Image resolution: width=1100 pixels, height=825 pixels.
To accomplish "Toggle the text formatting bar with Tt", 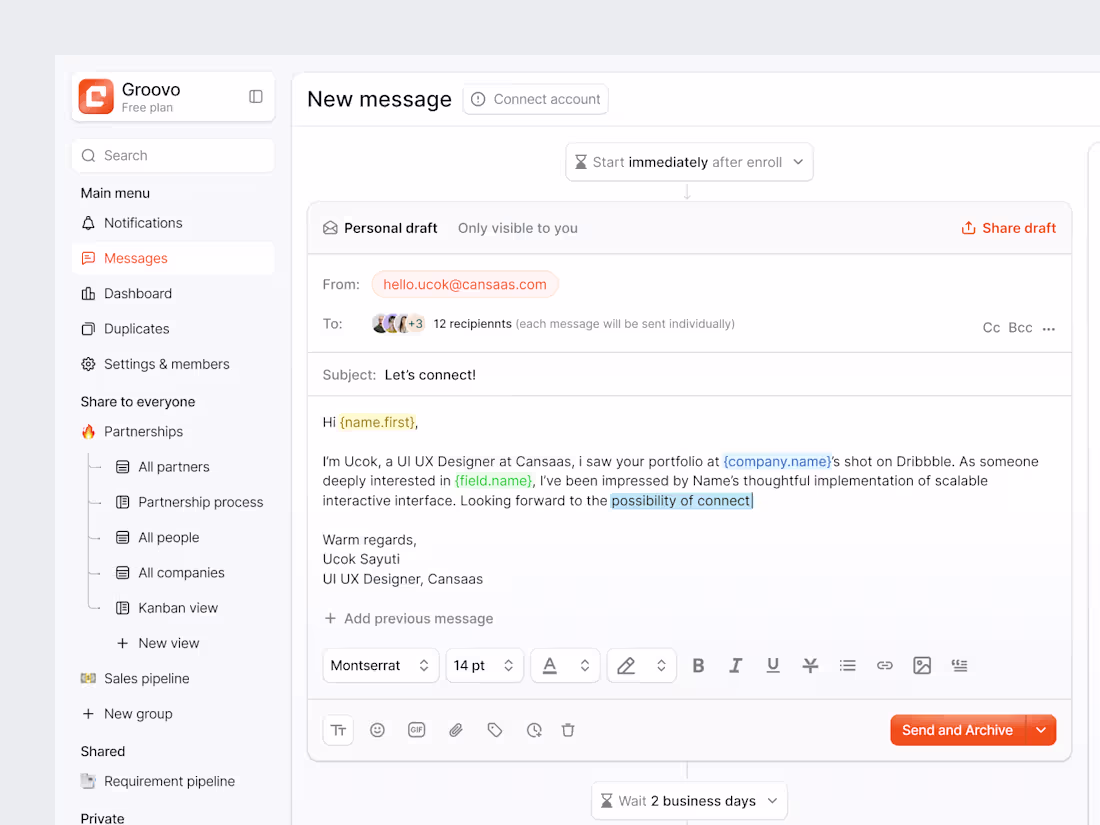I will (338, 730).
